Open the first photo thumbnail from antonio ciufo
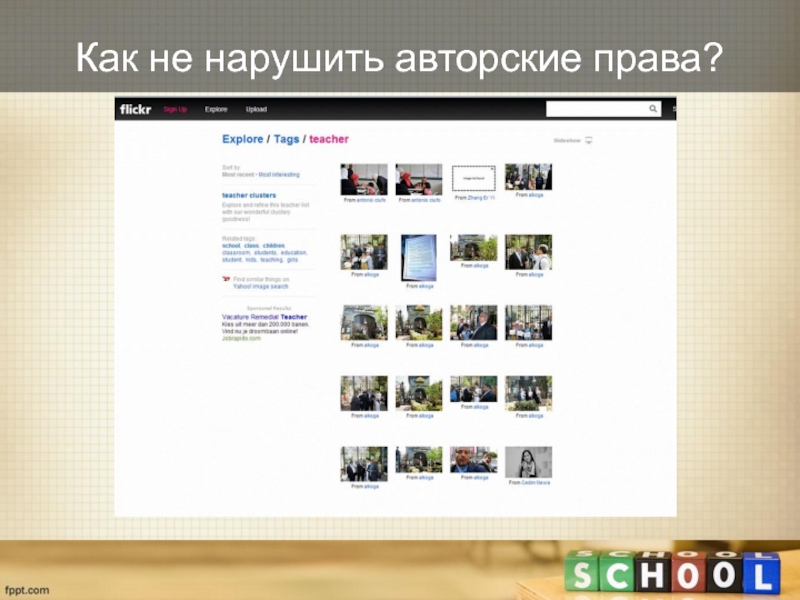This screenshot has height=600, width=800. click(364, 180)
